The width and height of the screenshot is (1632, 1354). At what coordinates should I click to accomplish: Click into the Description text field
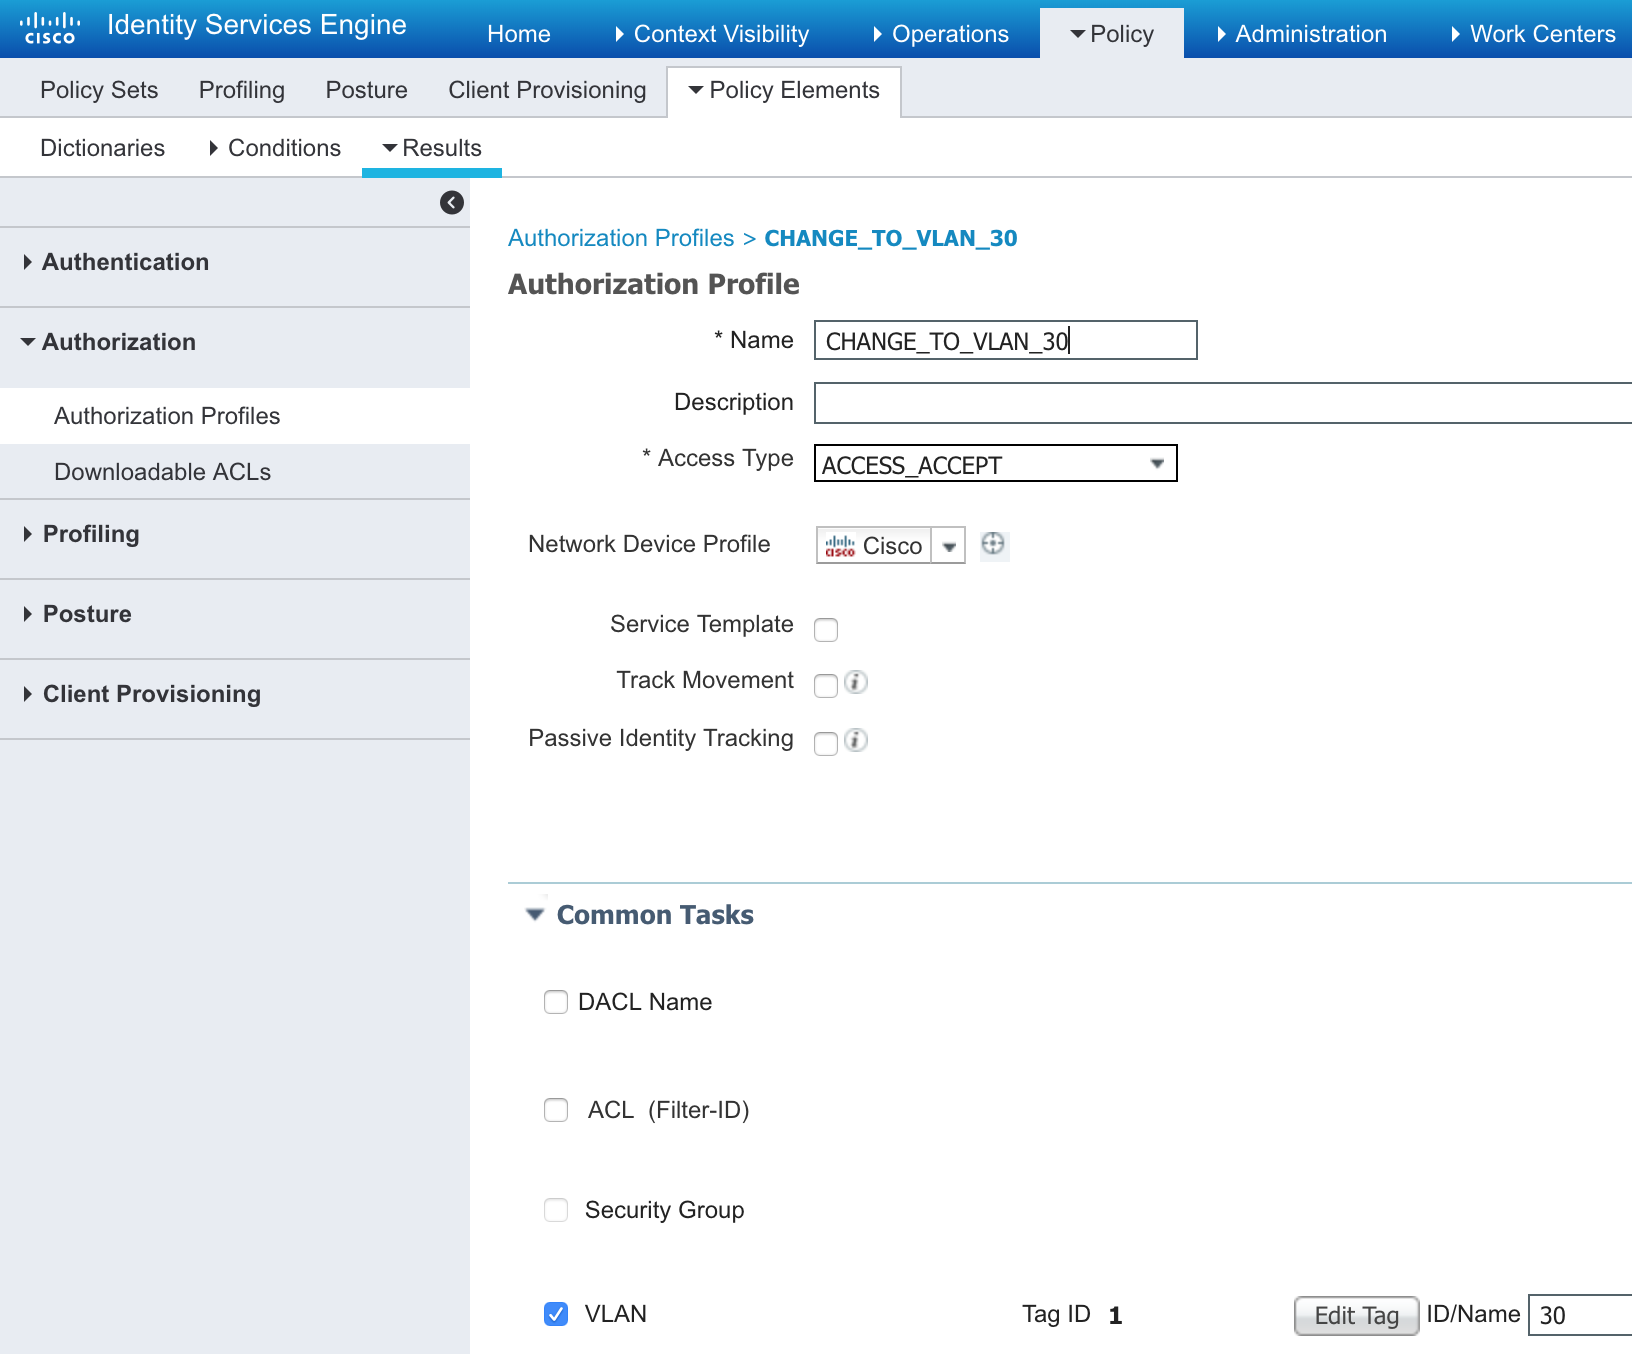point(1222,403)
